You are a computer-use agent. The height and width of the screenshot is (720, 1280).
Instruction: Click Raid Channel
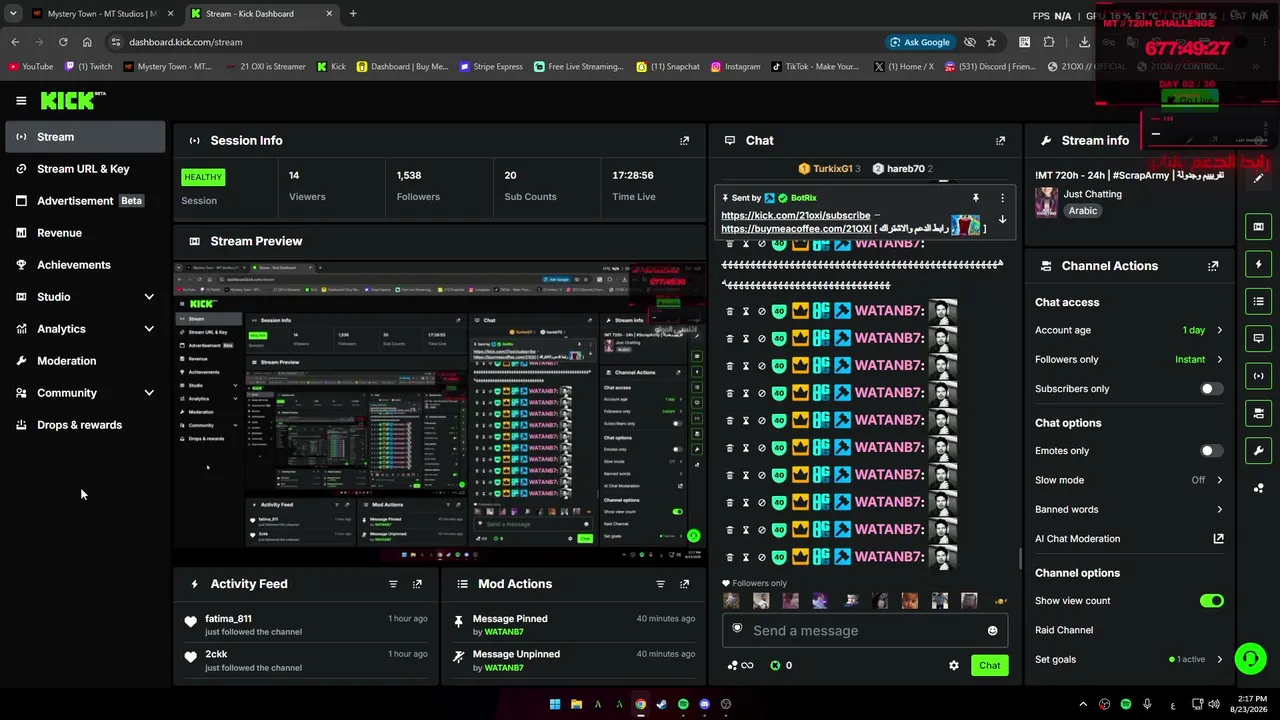1064,630
